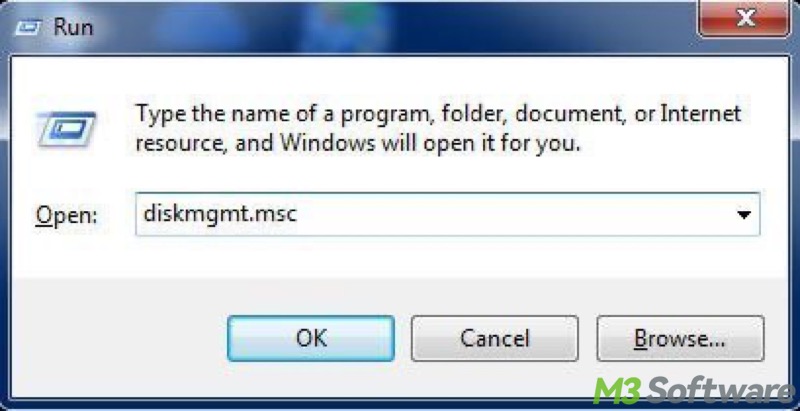Image resolution: width=800 pixels, height=411 pixels.
Task: Expand the Open combo box dropdown arrow
Action: 744,215
